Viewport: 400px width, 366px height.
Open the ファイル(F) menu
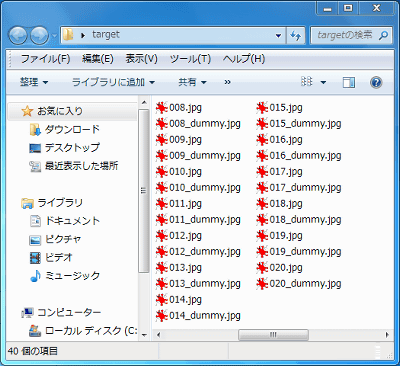tap(45, 59)
